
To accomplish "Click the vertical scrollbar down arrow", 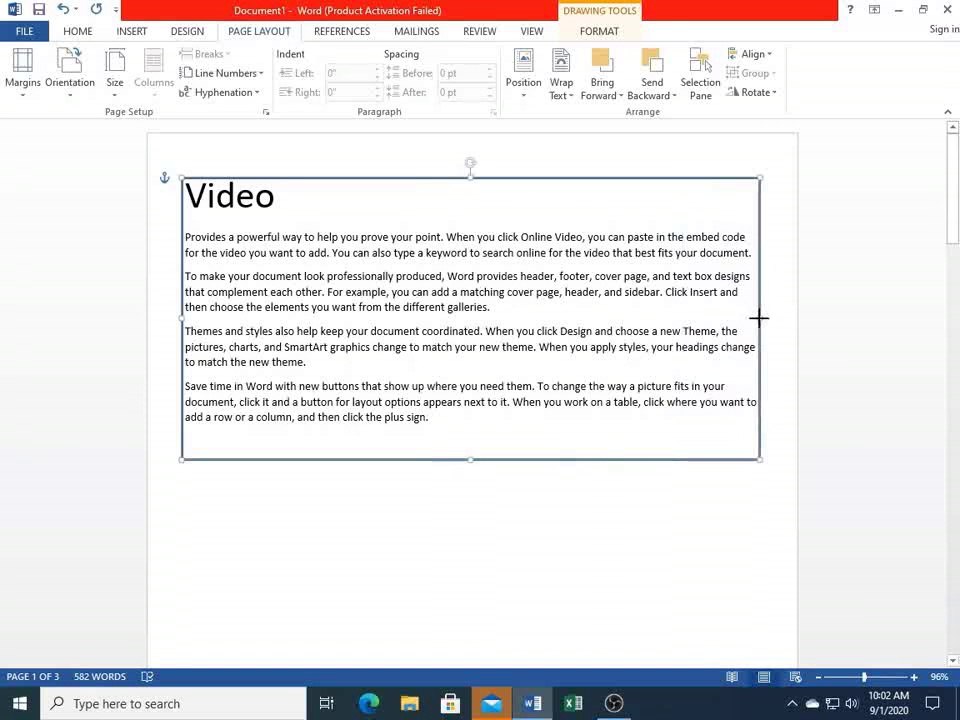I will pyautogui.click(x=952, y=661).
